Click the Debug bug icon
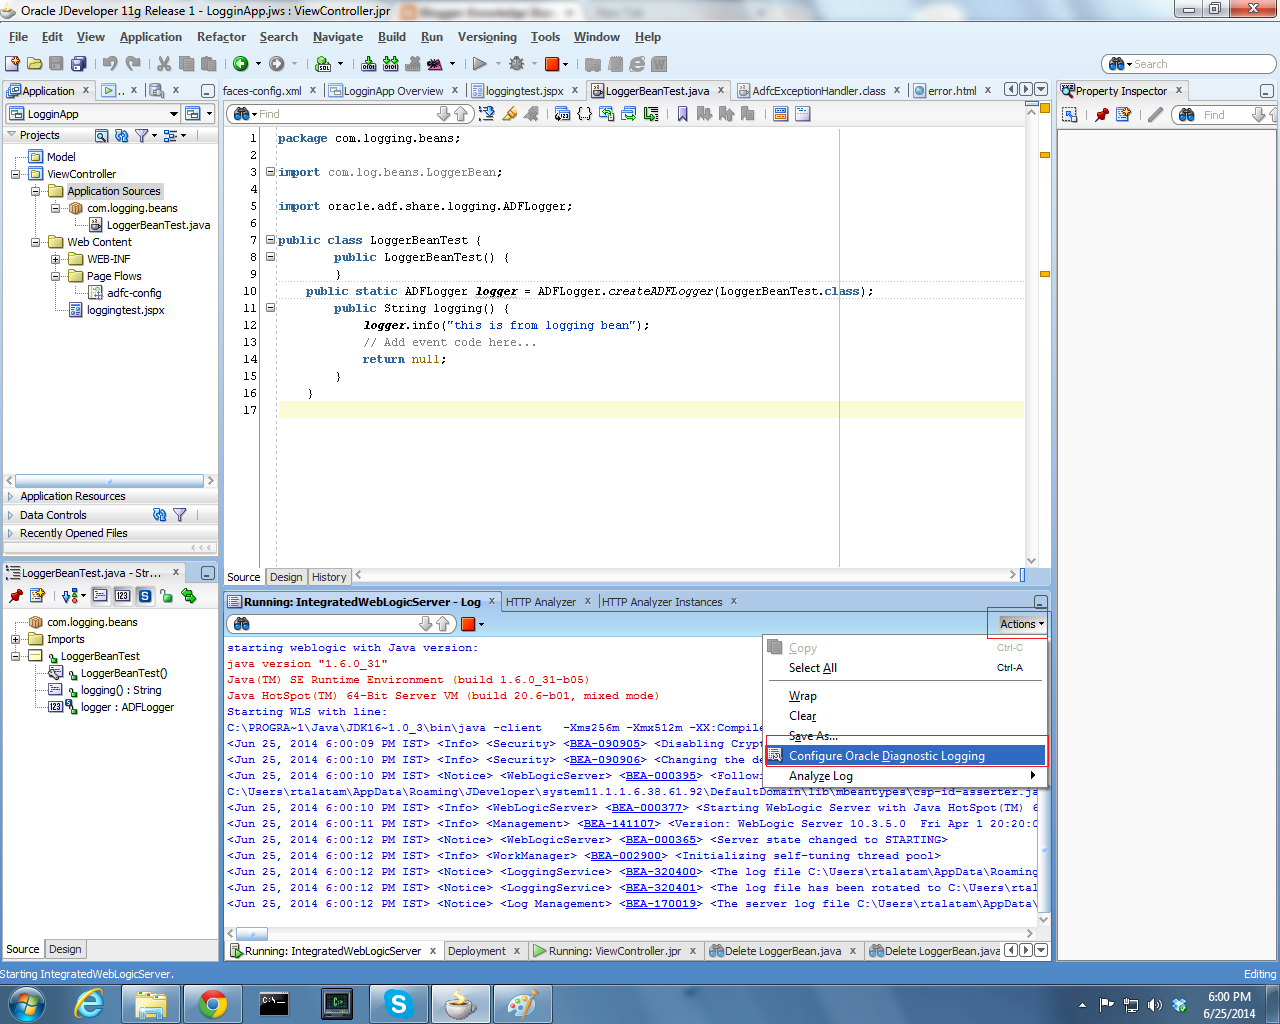Image resolution: width=1280 pixels, height=1024 pixels. click(x=517, y=64)
